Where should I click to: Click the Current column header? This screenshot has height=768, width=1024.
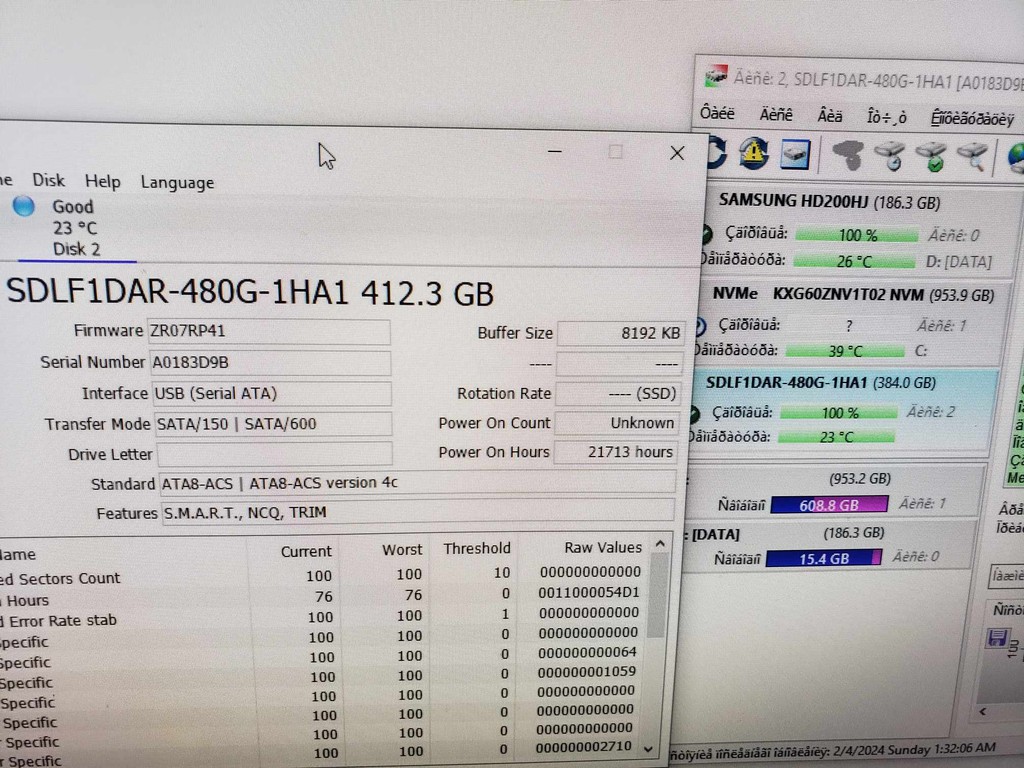pos(306,551)
